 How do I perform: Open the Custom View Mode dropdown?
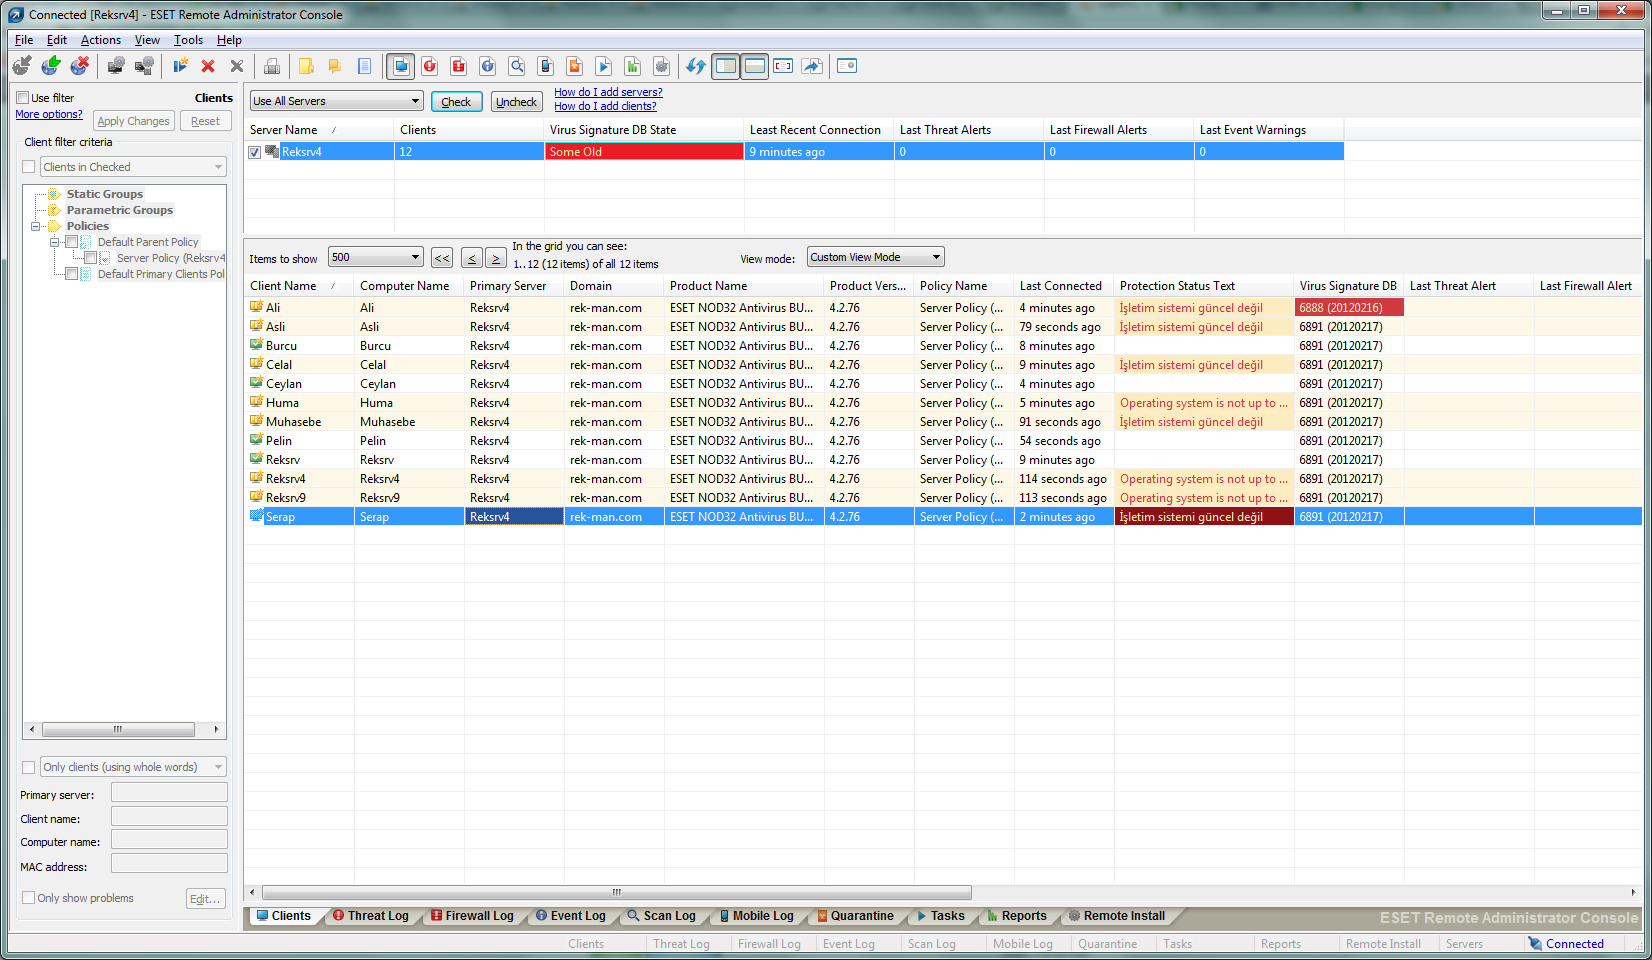coord(875,257)
